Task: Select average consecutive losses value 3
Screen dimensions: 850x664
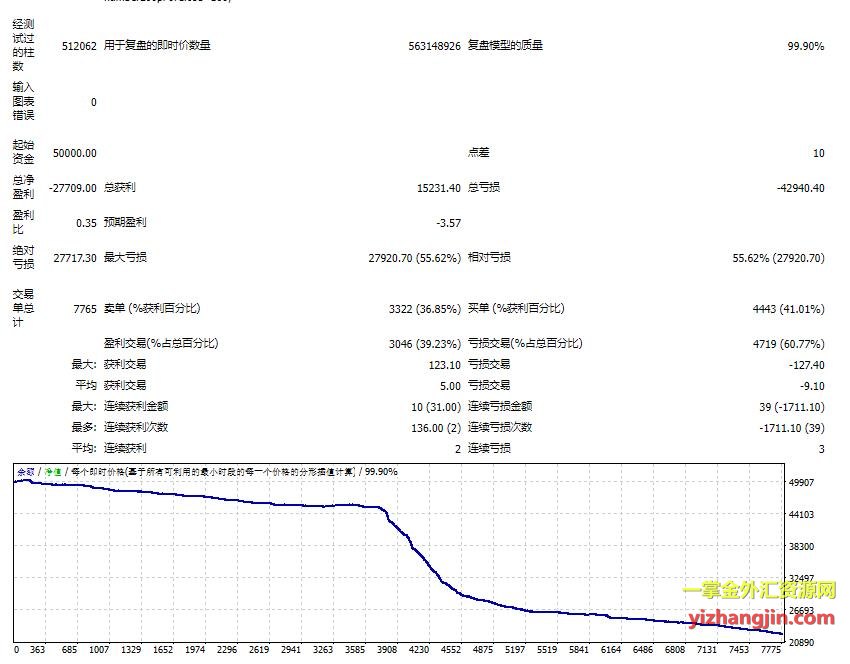Action: [821, 449]
